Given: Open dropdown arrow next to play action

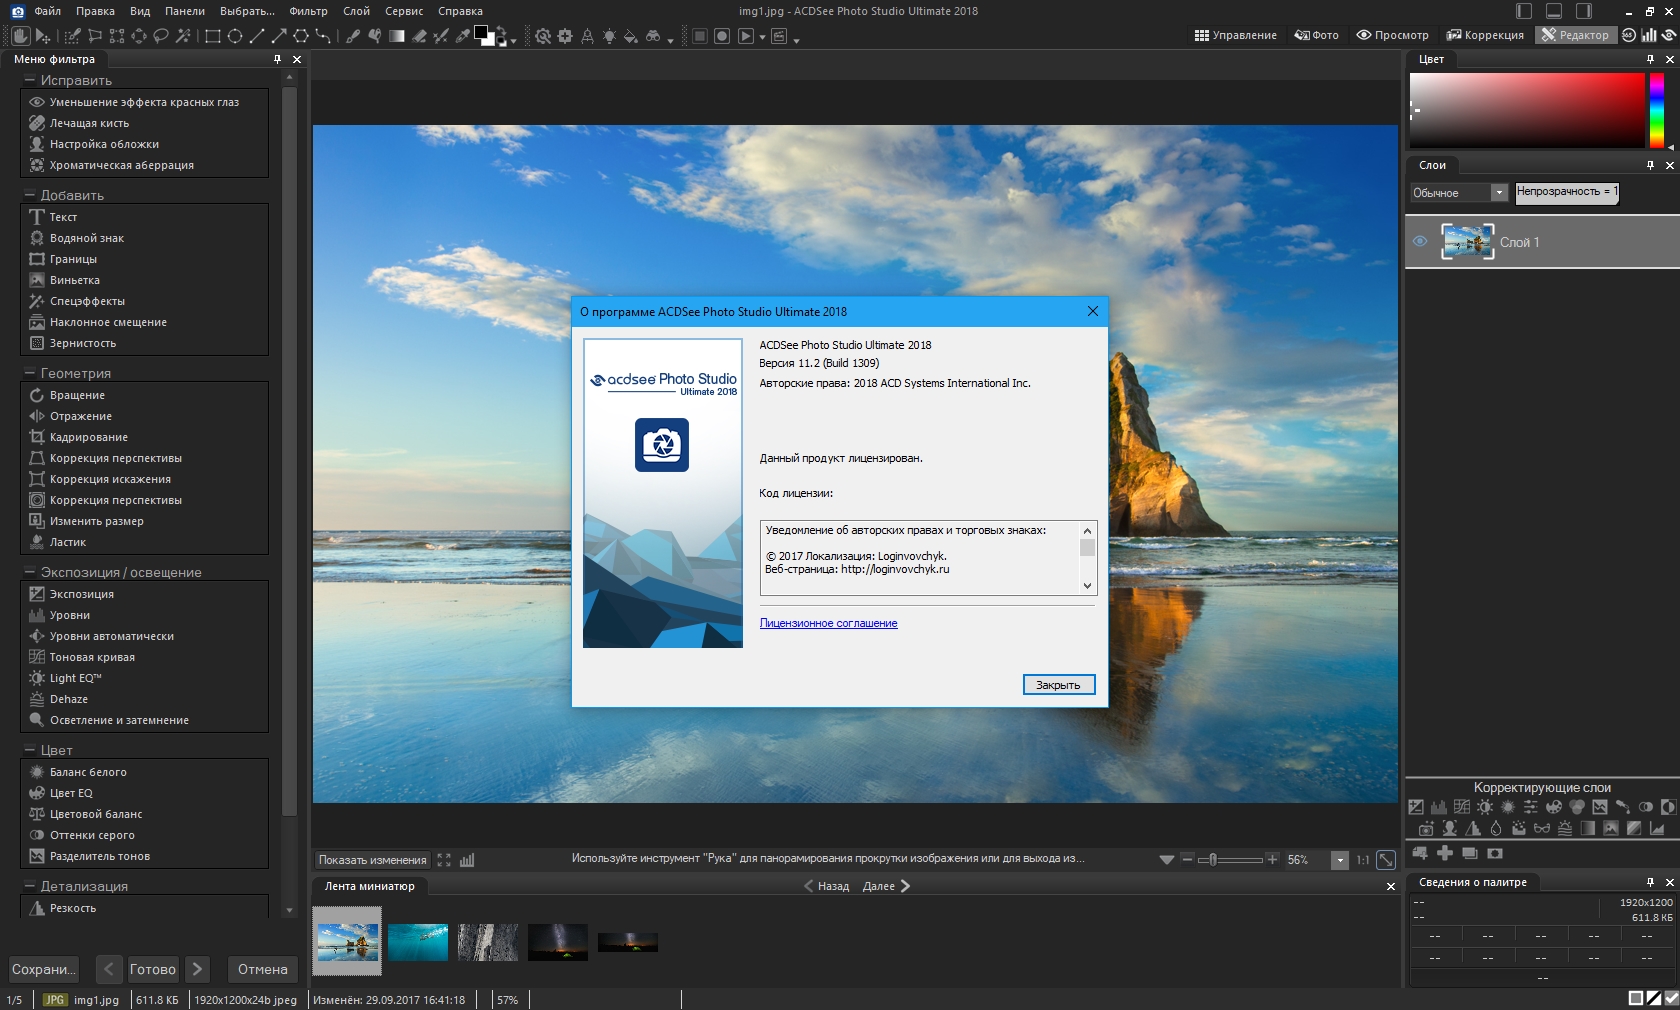Looking at the screenshot, I should click(762, 37).
